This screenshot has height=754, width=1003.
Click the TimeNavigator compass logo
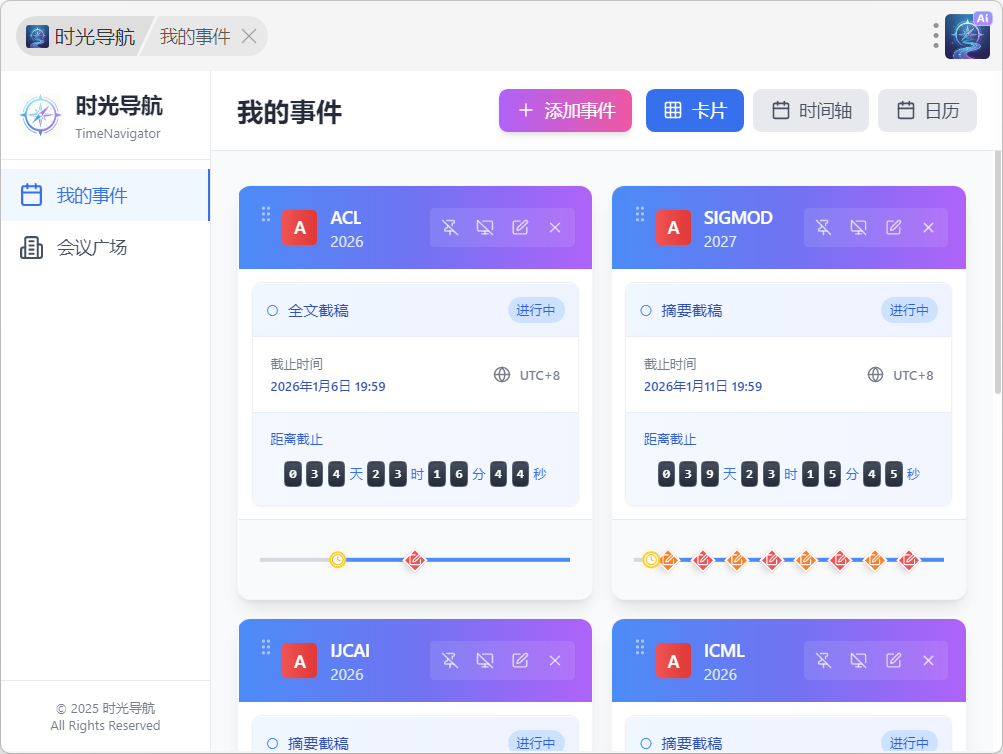click(x=41, y=115)
